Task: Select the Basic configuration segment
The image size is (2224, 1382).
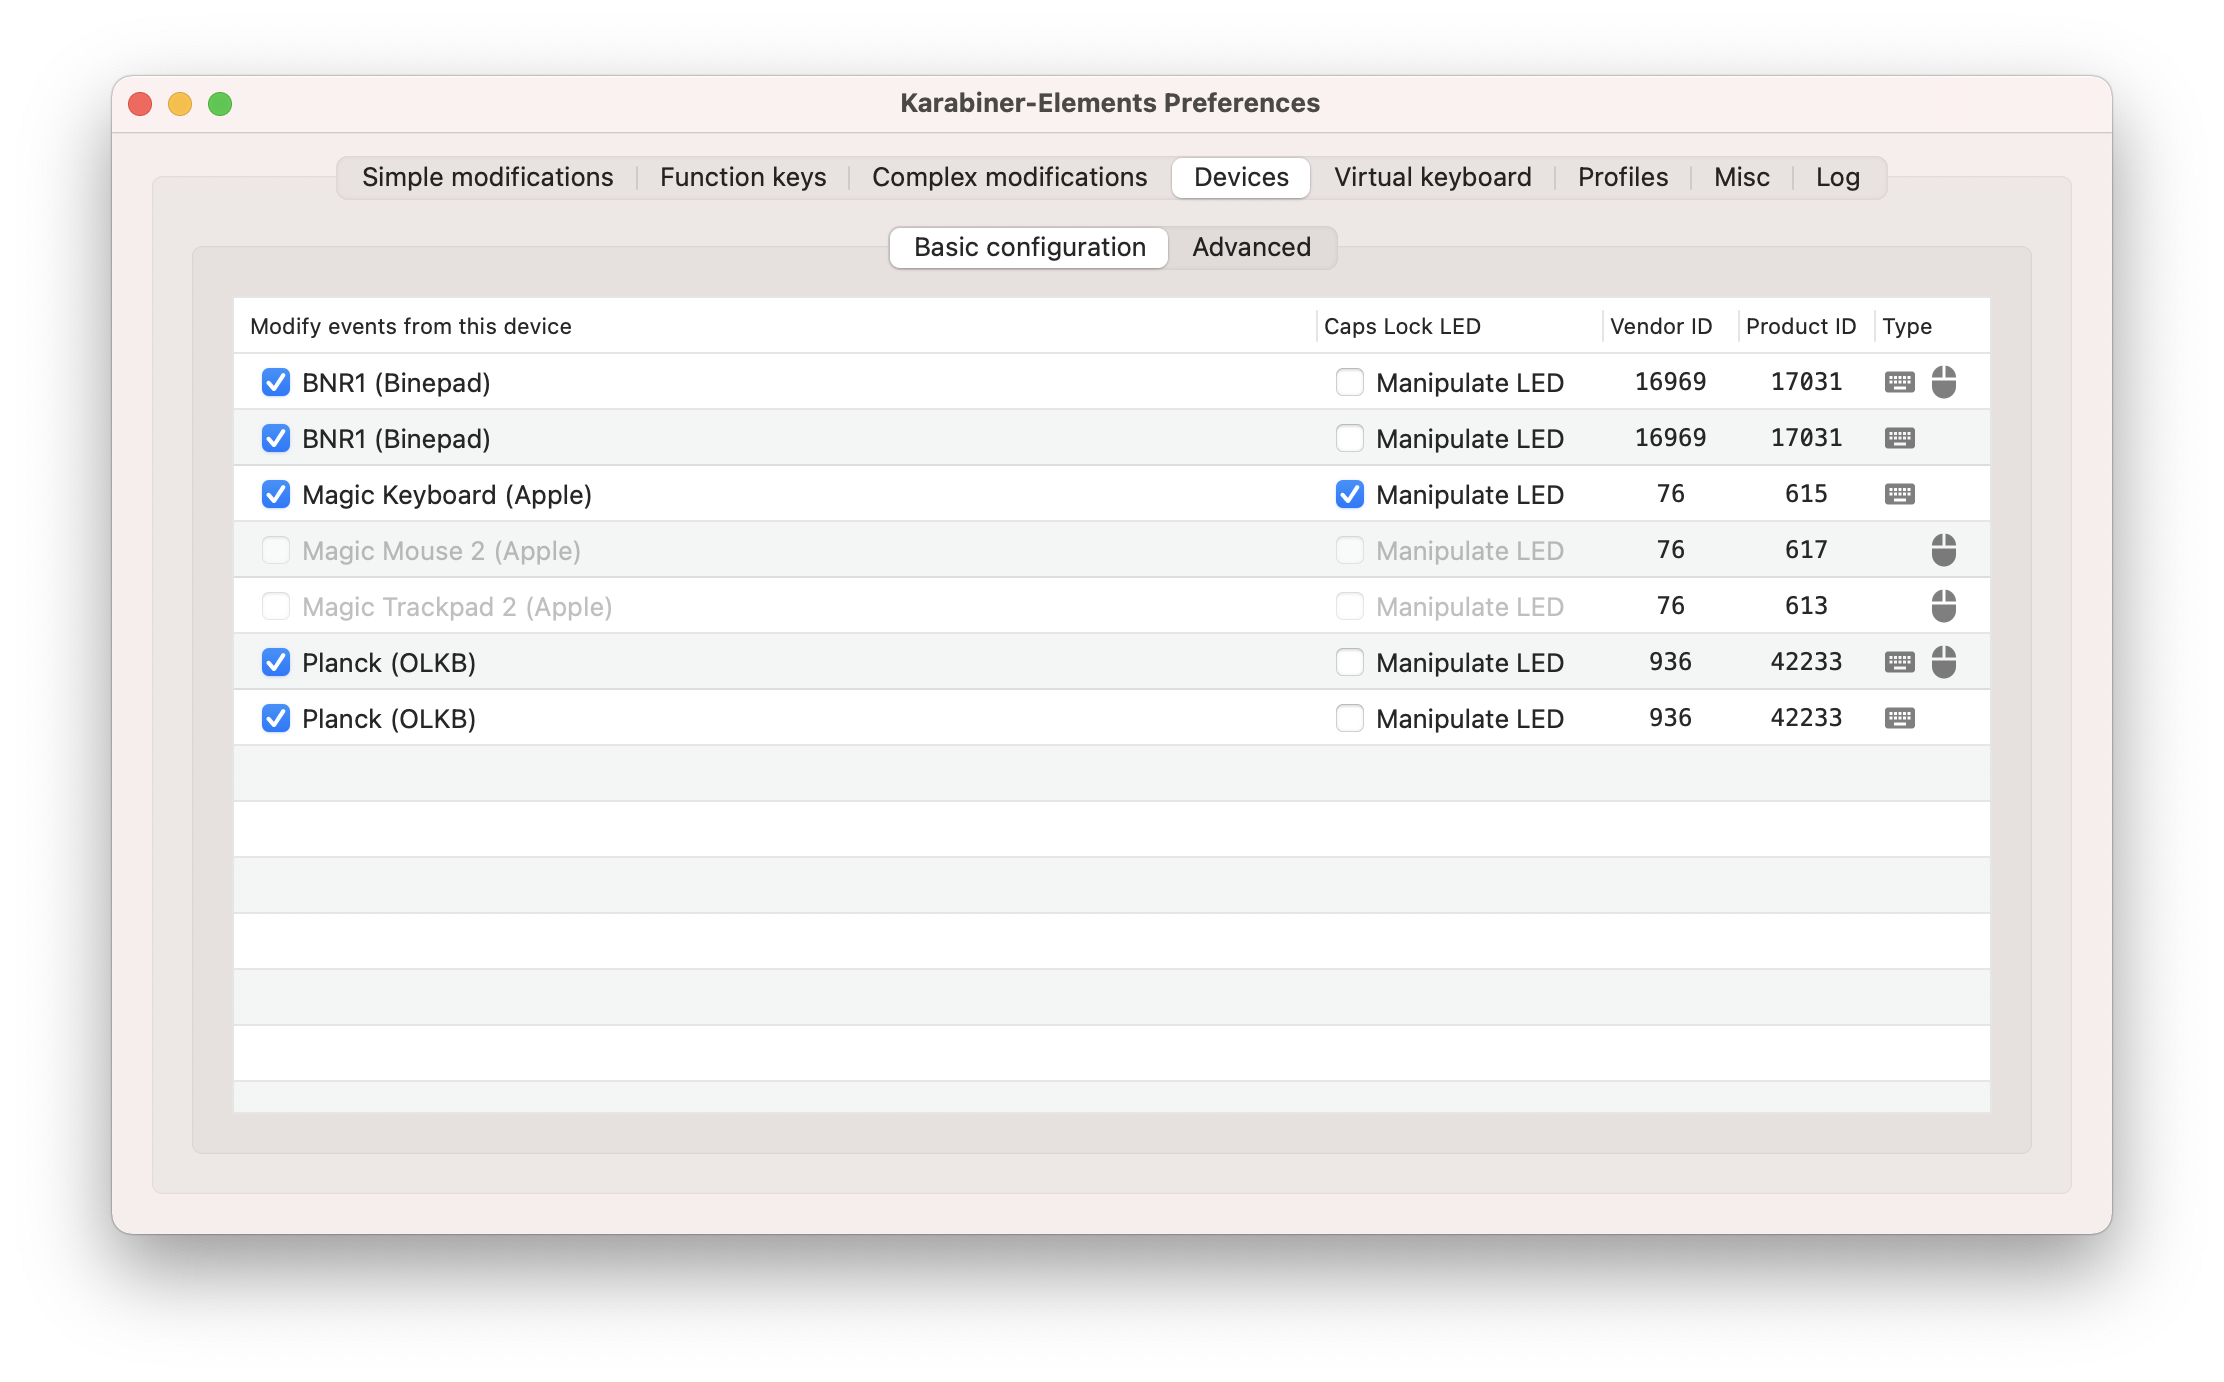Action: tap(1029, 247)
